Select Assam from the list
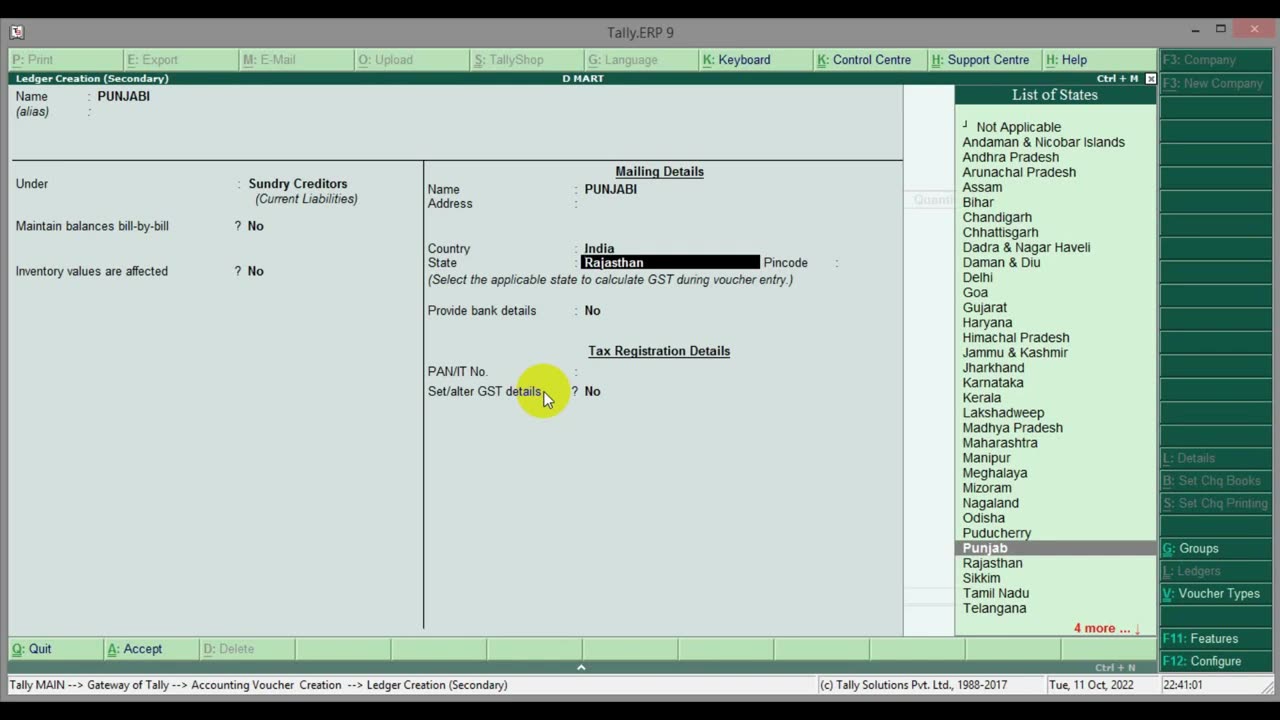This screenshot has width=1280, height=720. tap(982, 187)
